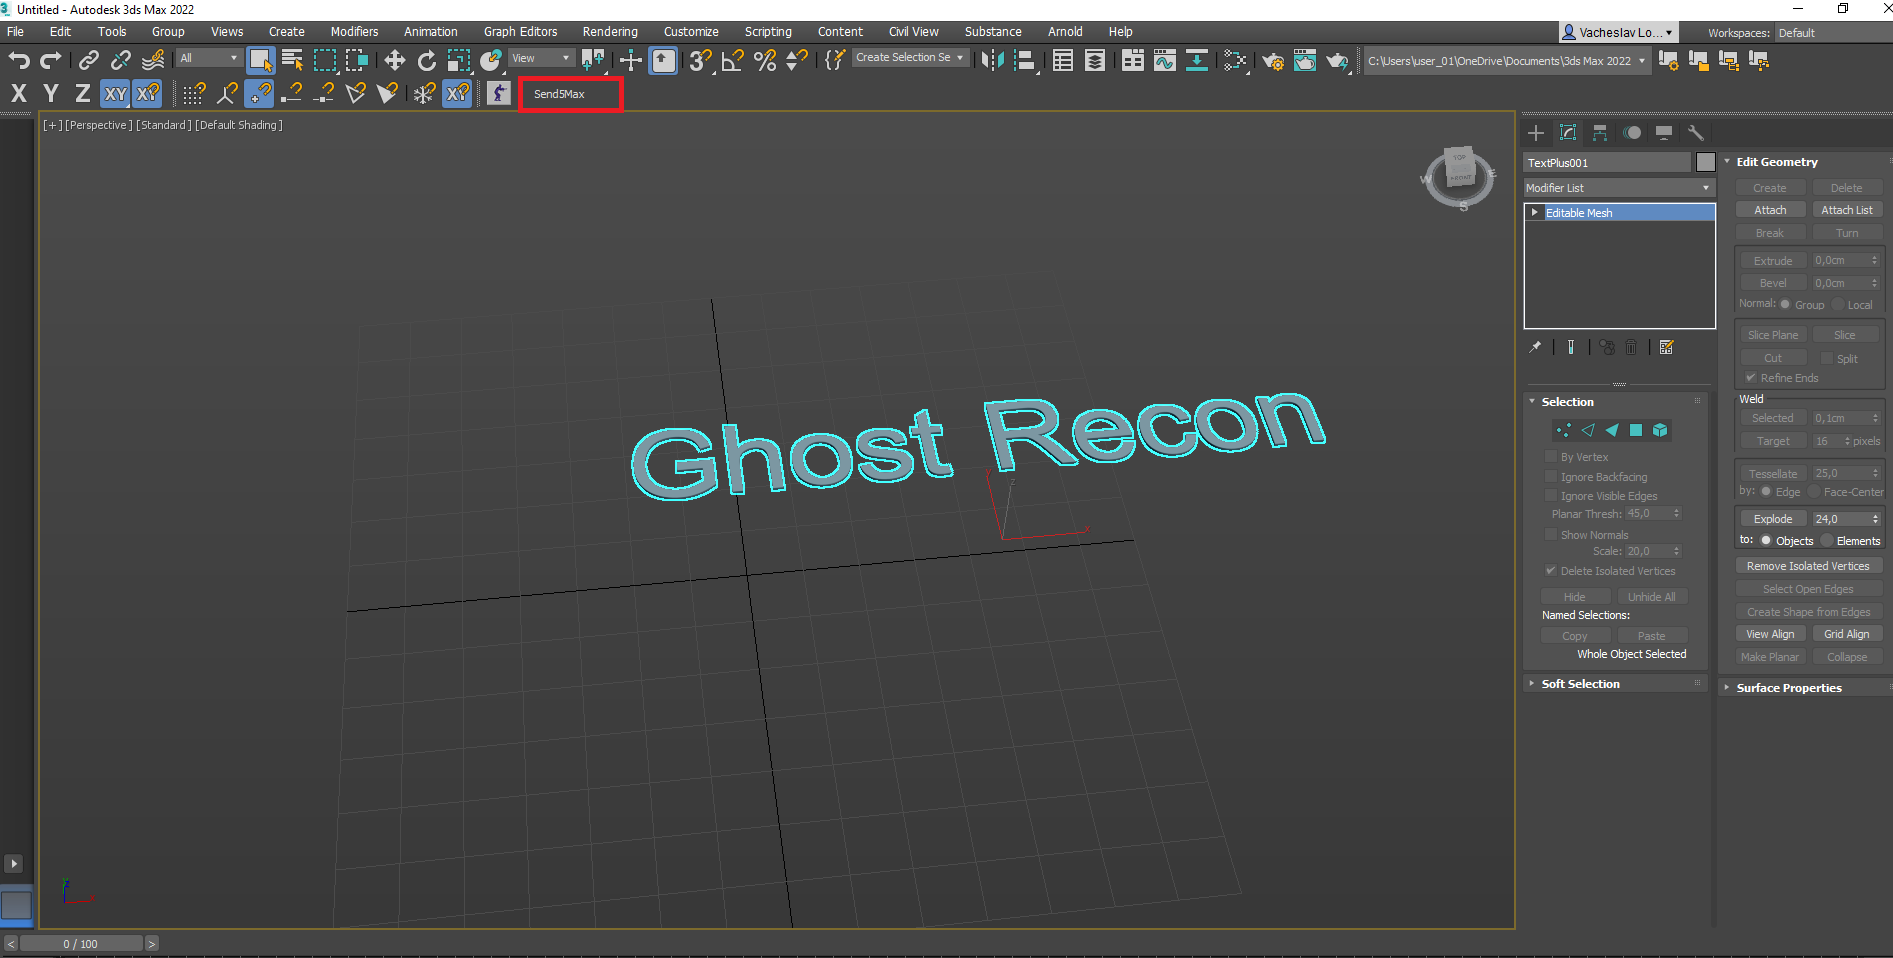Viewport: 1893px width, 958px height.
Task: Uncheck Delete Isolated Vertices
Action: [x=1551, y=571]
